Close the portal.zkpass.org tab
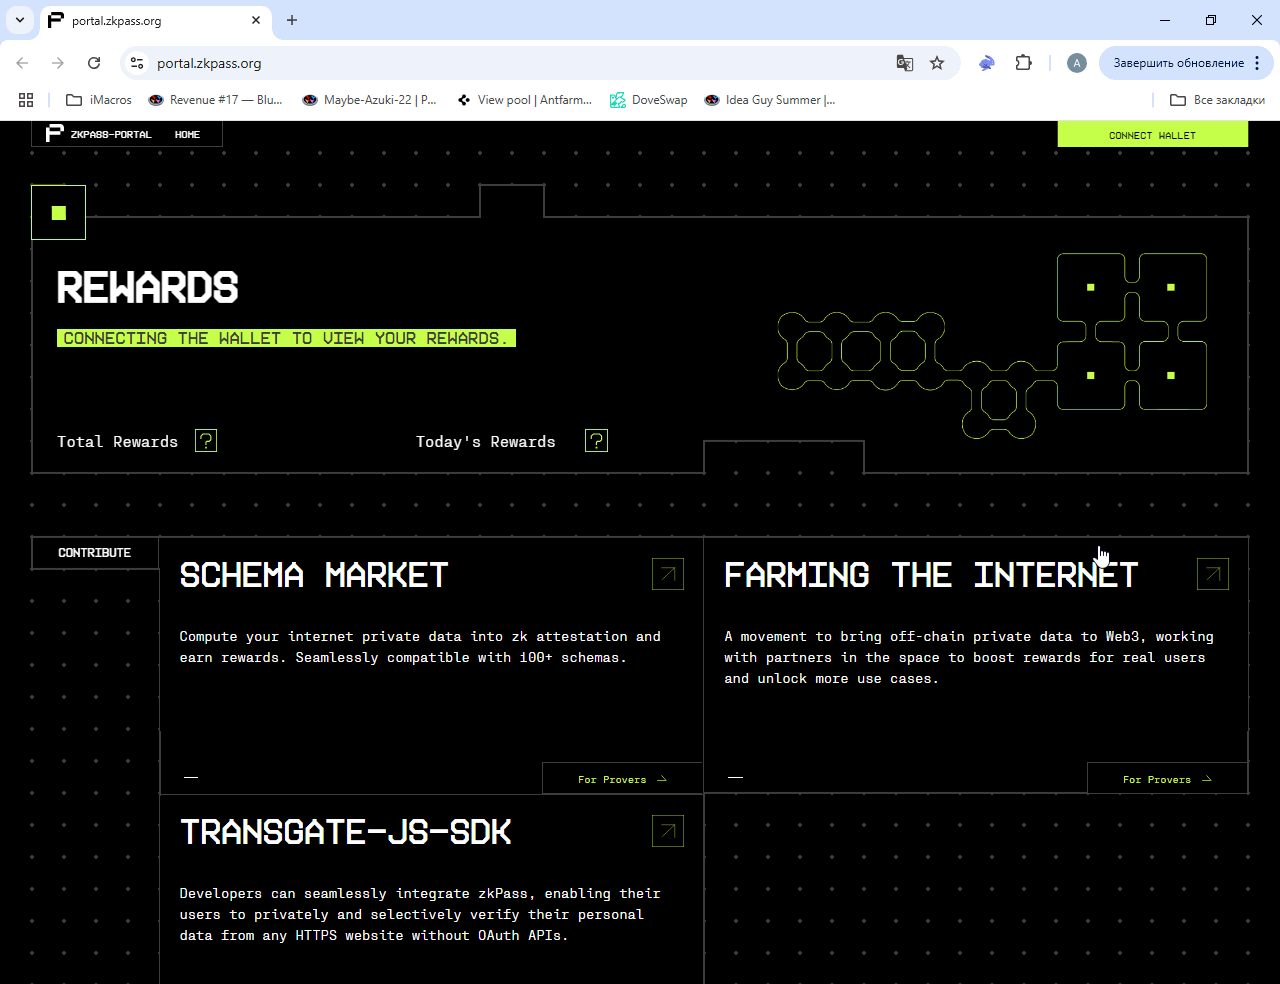The width and height of the screenshot is (1280, 984). click(x=256, y=20)
